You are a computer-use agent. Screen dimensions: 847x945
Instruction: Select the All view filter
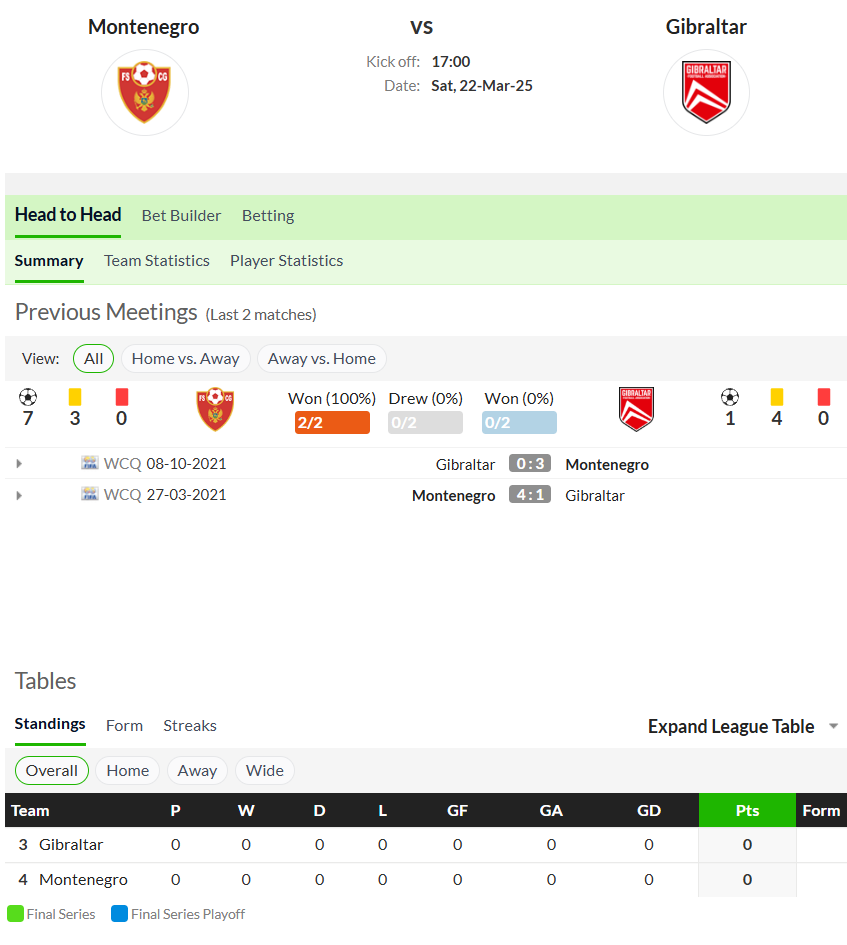pyautogui.click(x=93, y=359)
